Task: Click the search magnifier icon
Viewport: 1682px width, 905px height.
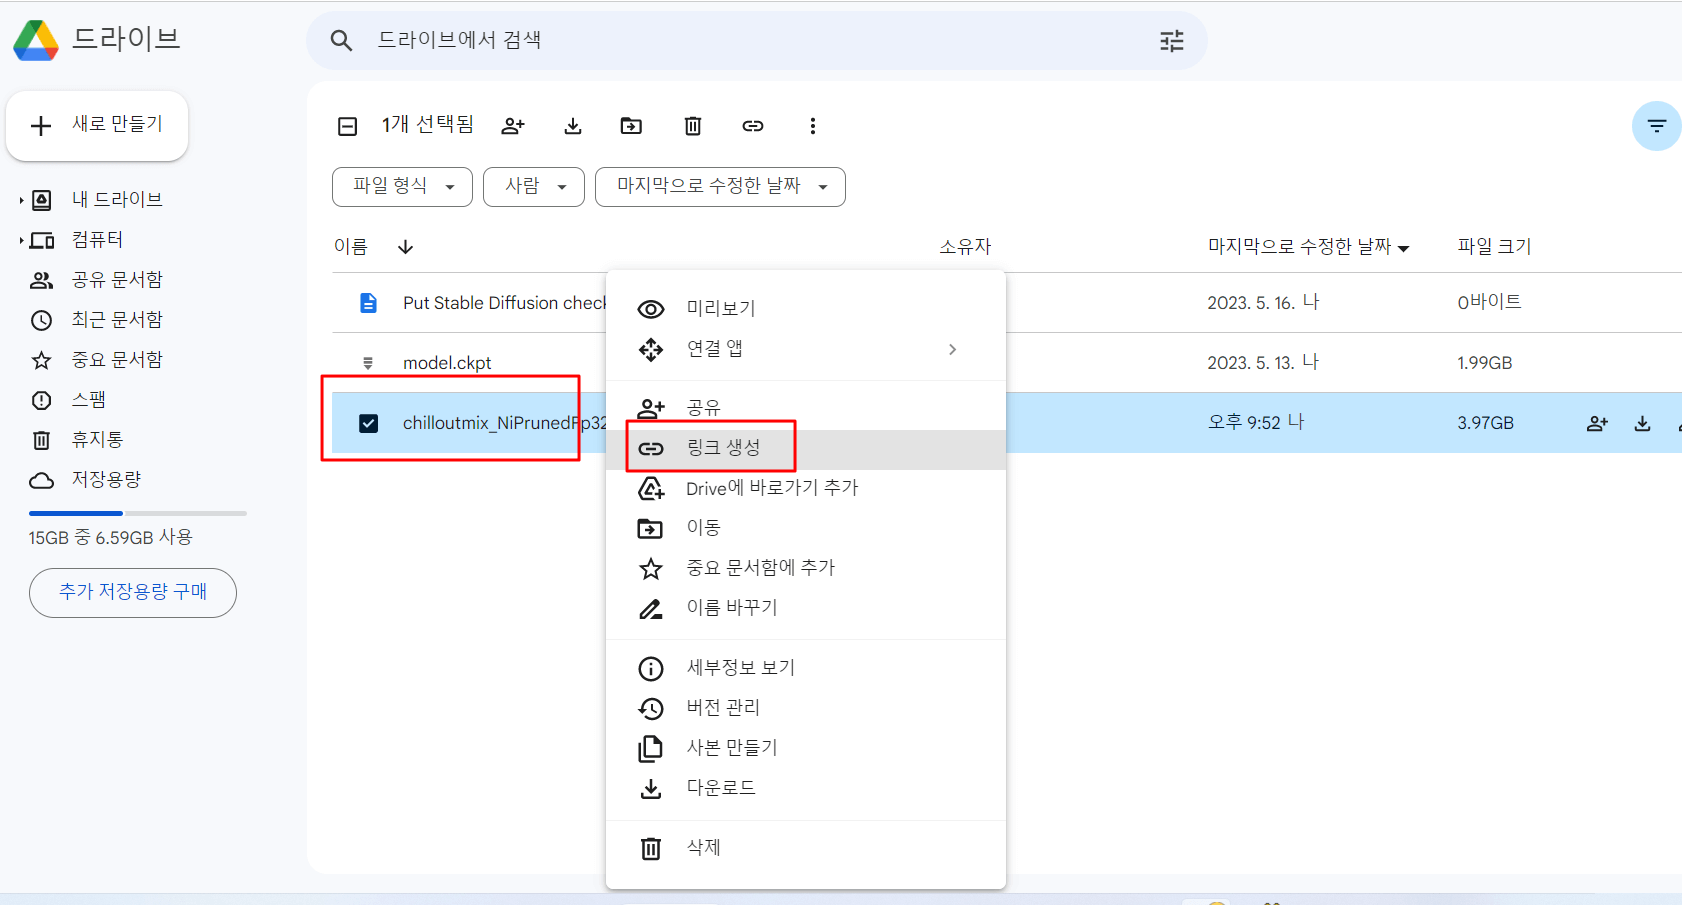Action: [x=341, y=41]
